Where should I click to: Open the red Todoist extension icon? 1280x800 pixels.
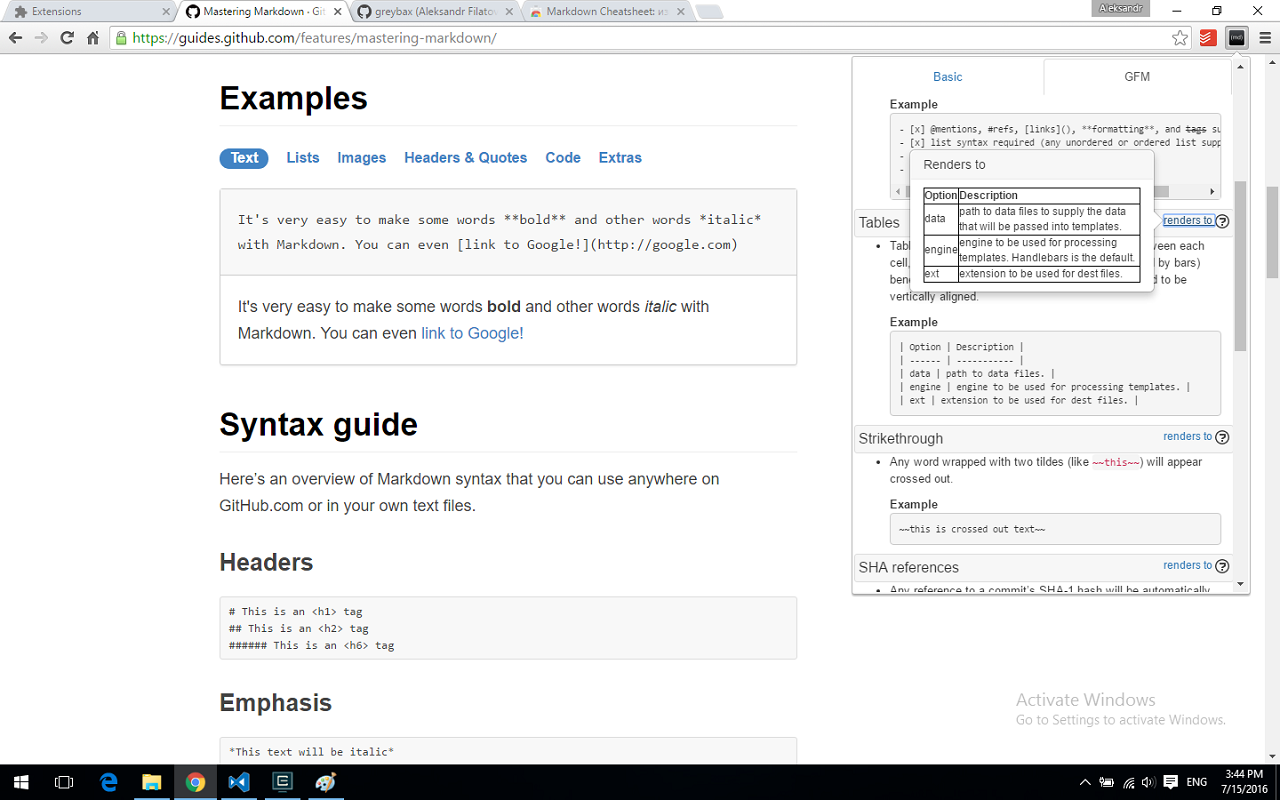1208,38
